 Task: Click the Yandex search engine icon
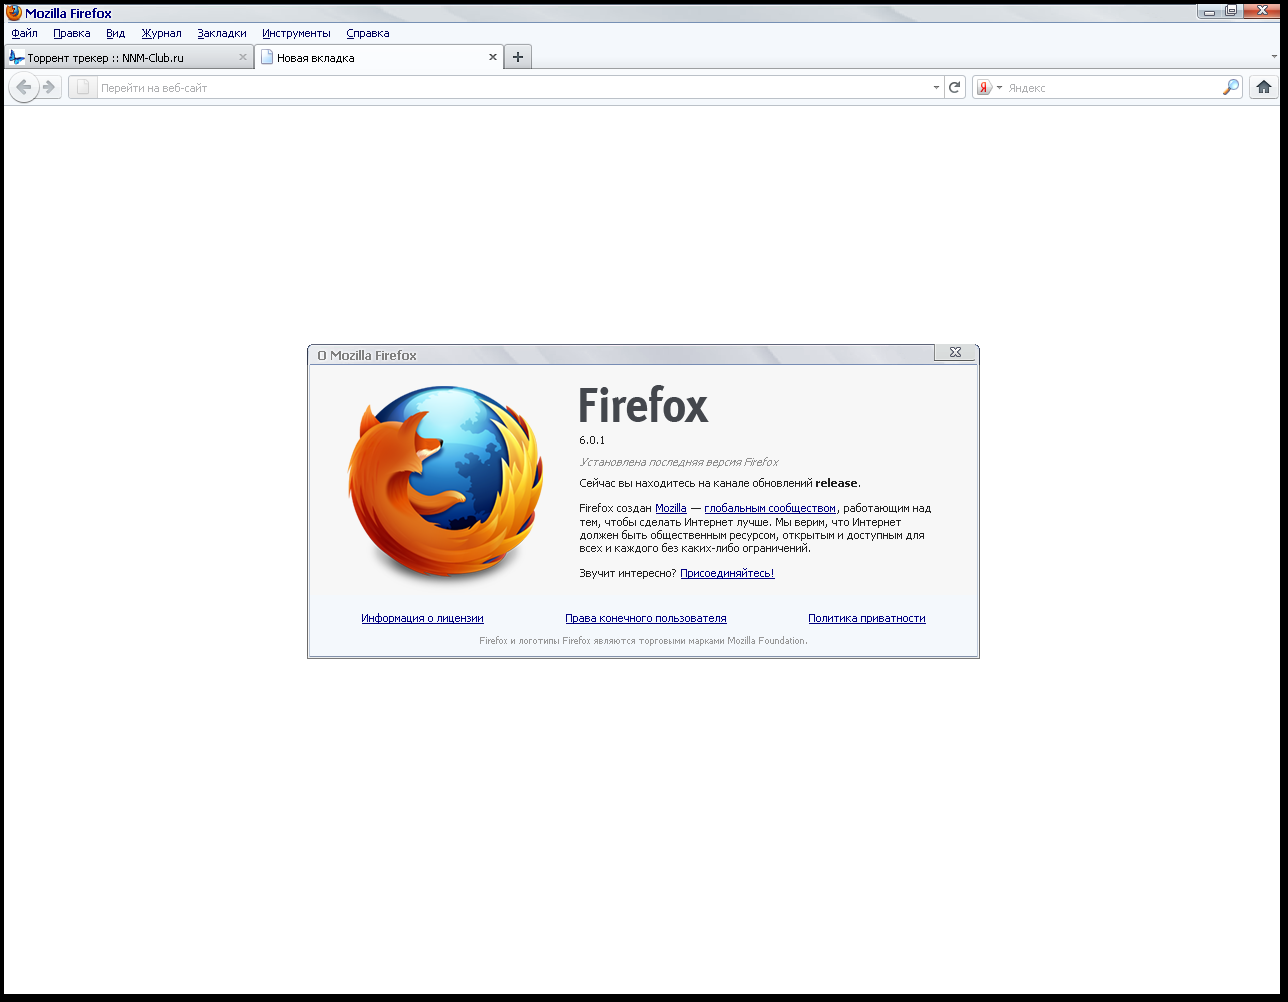984,87
